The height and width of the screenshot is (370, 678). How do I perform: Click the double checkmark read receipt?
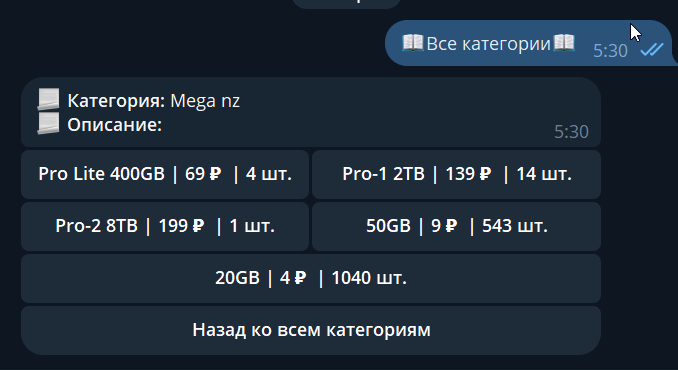(x=652, y=50)
